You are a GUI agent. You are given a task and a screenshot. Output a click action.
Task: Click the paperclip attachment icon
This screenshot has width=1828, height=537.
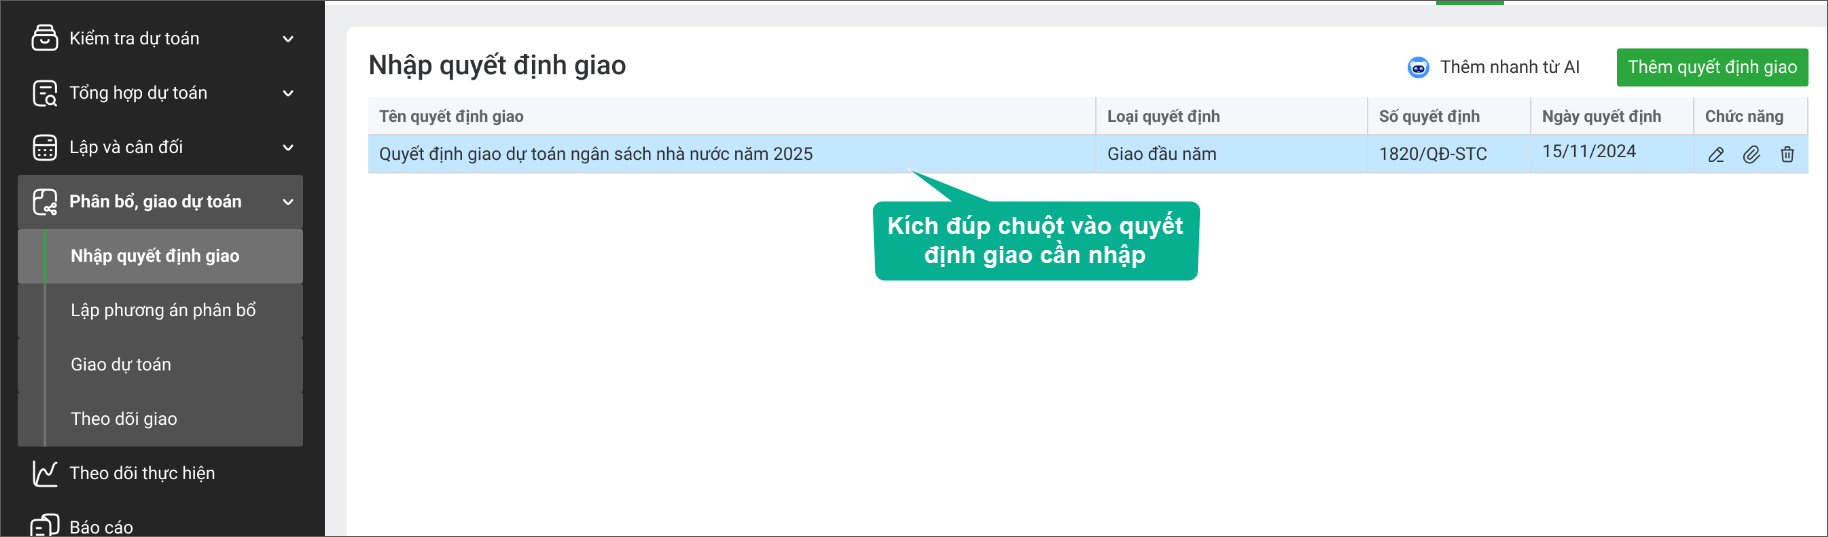coord(1751,155)
